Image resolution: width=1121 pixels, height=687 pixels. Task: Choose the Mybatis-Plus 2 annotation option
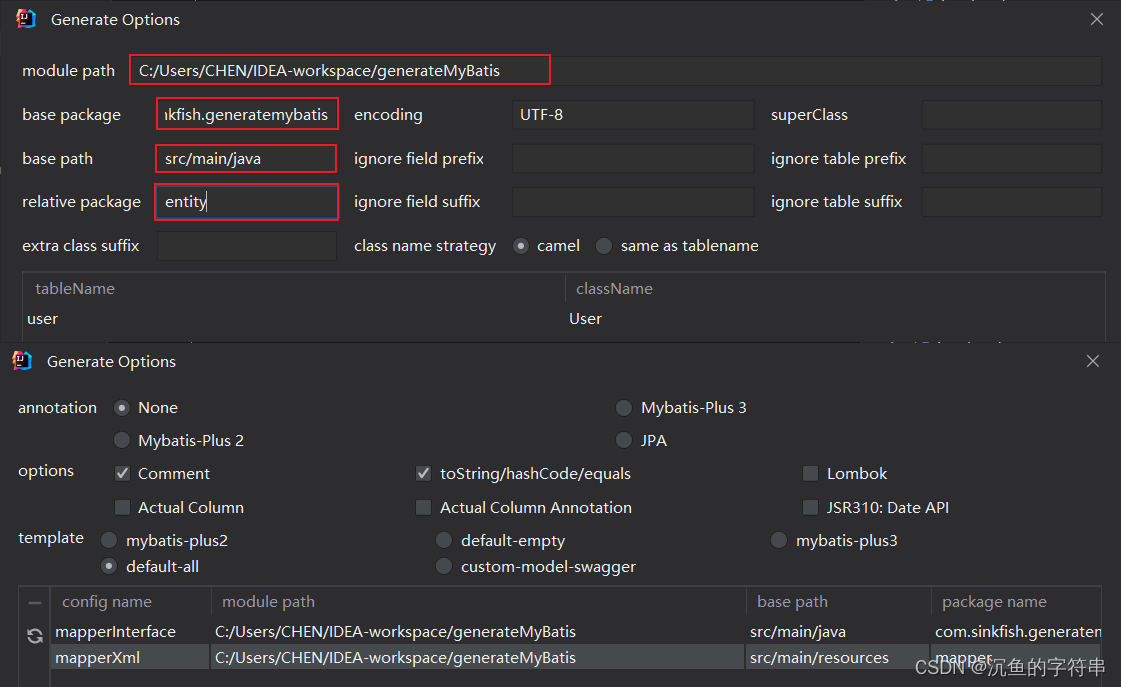(121, 440)
